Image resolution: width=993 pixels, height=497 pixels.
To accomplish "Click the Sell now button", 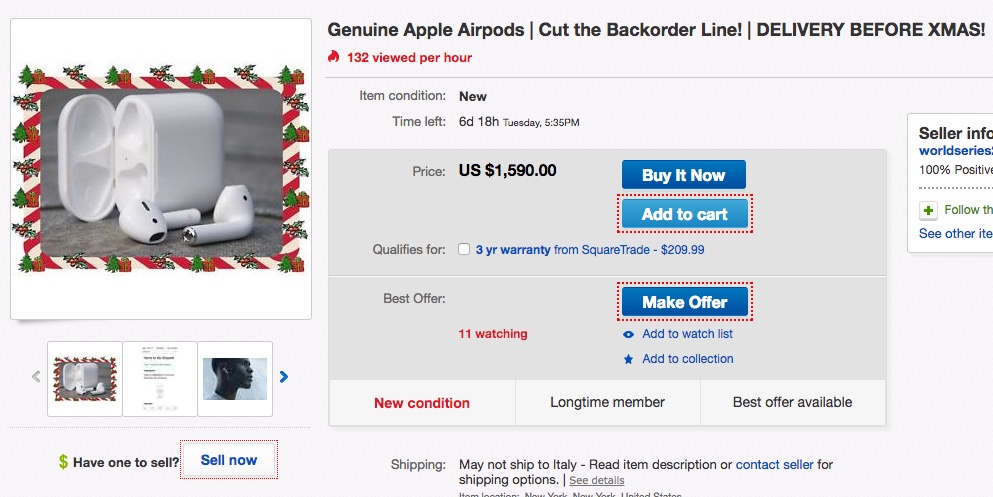I will point(229,460).
